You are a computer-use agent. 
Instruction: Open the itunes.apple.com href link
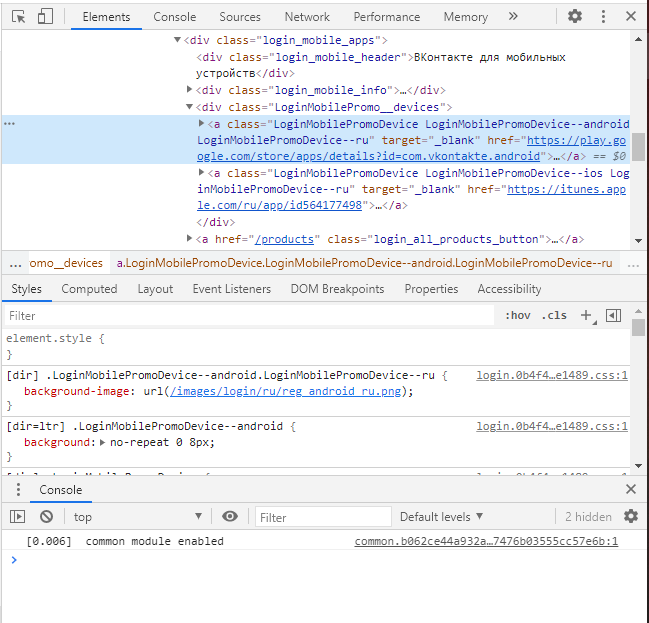pos(411,197)
